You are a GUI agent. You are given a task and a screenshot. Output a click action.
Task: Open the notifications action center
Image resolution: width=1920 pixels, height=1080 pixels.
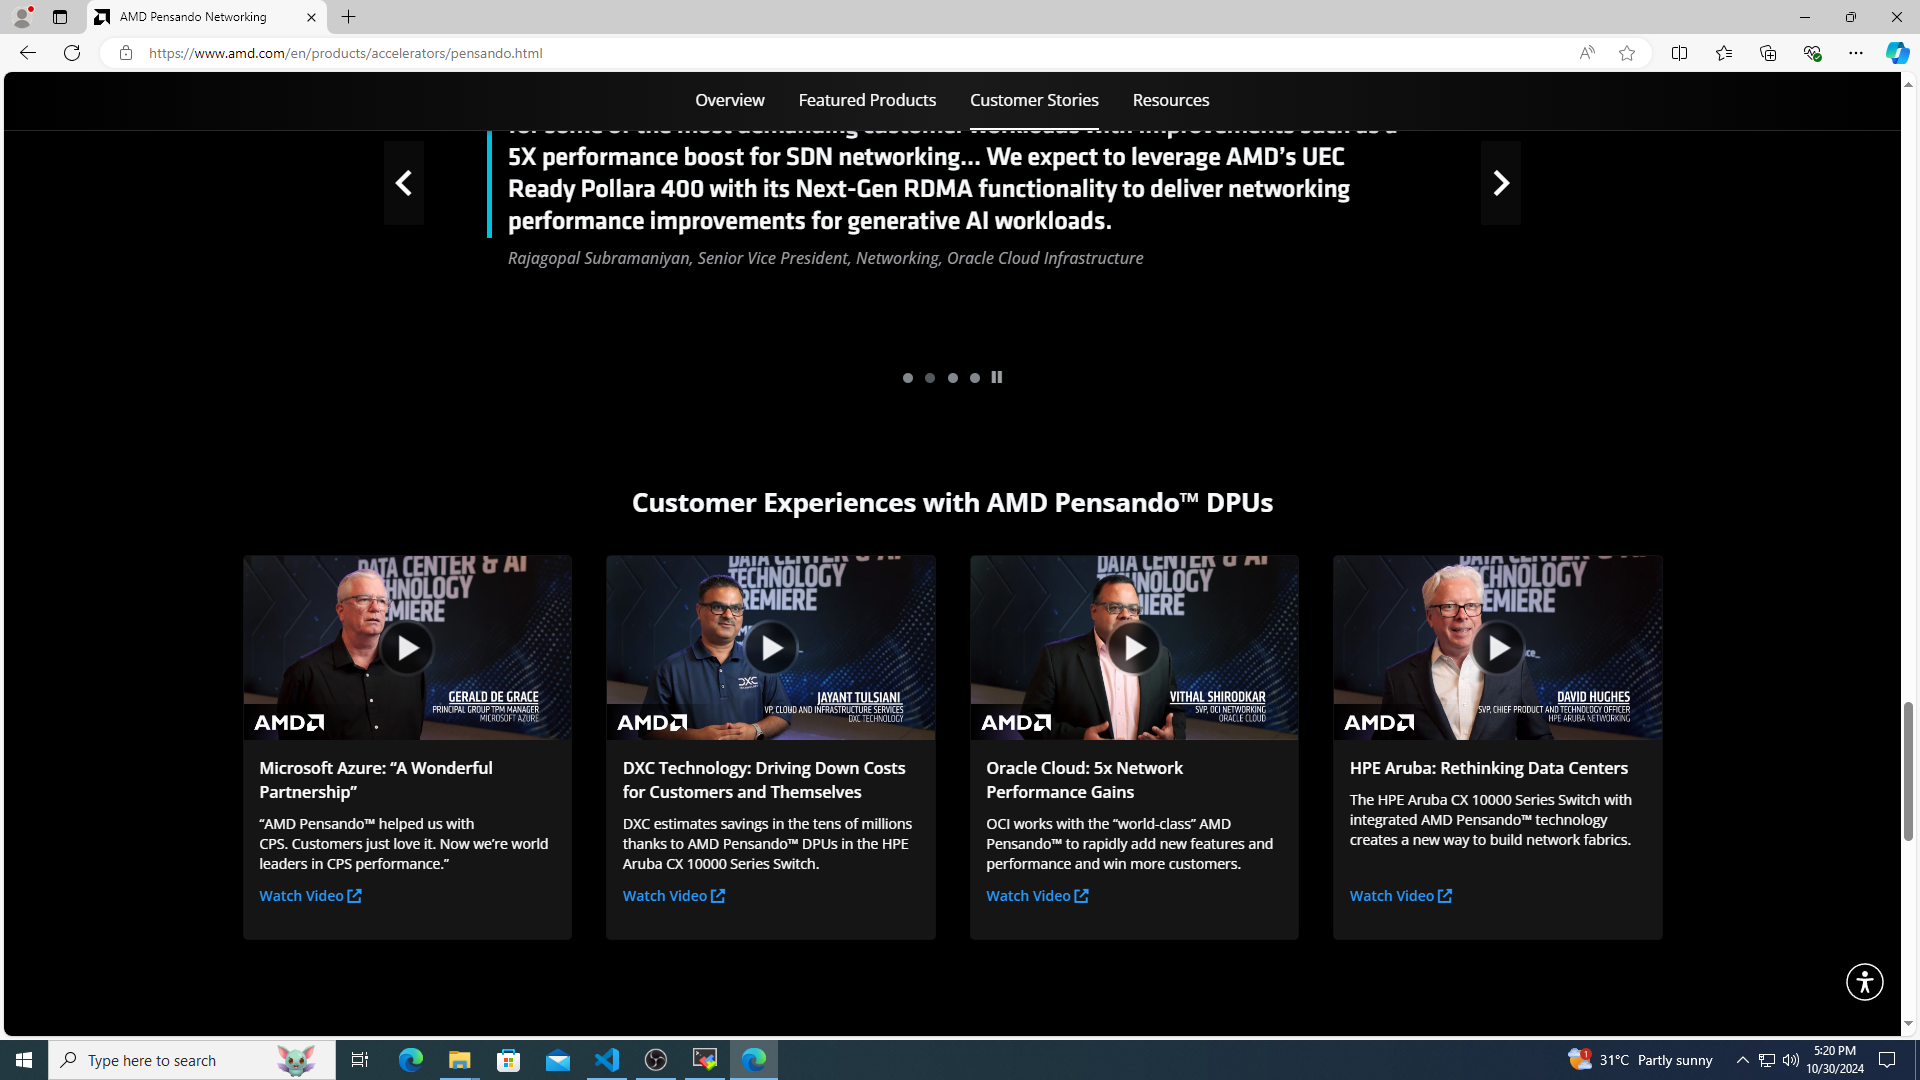1887,1060
